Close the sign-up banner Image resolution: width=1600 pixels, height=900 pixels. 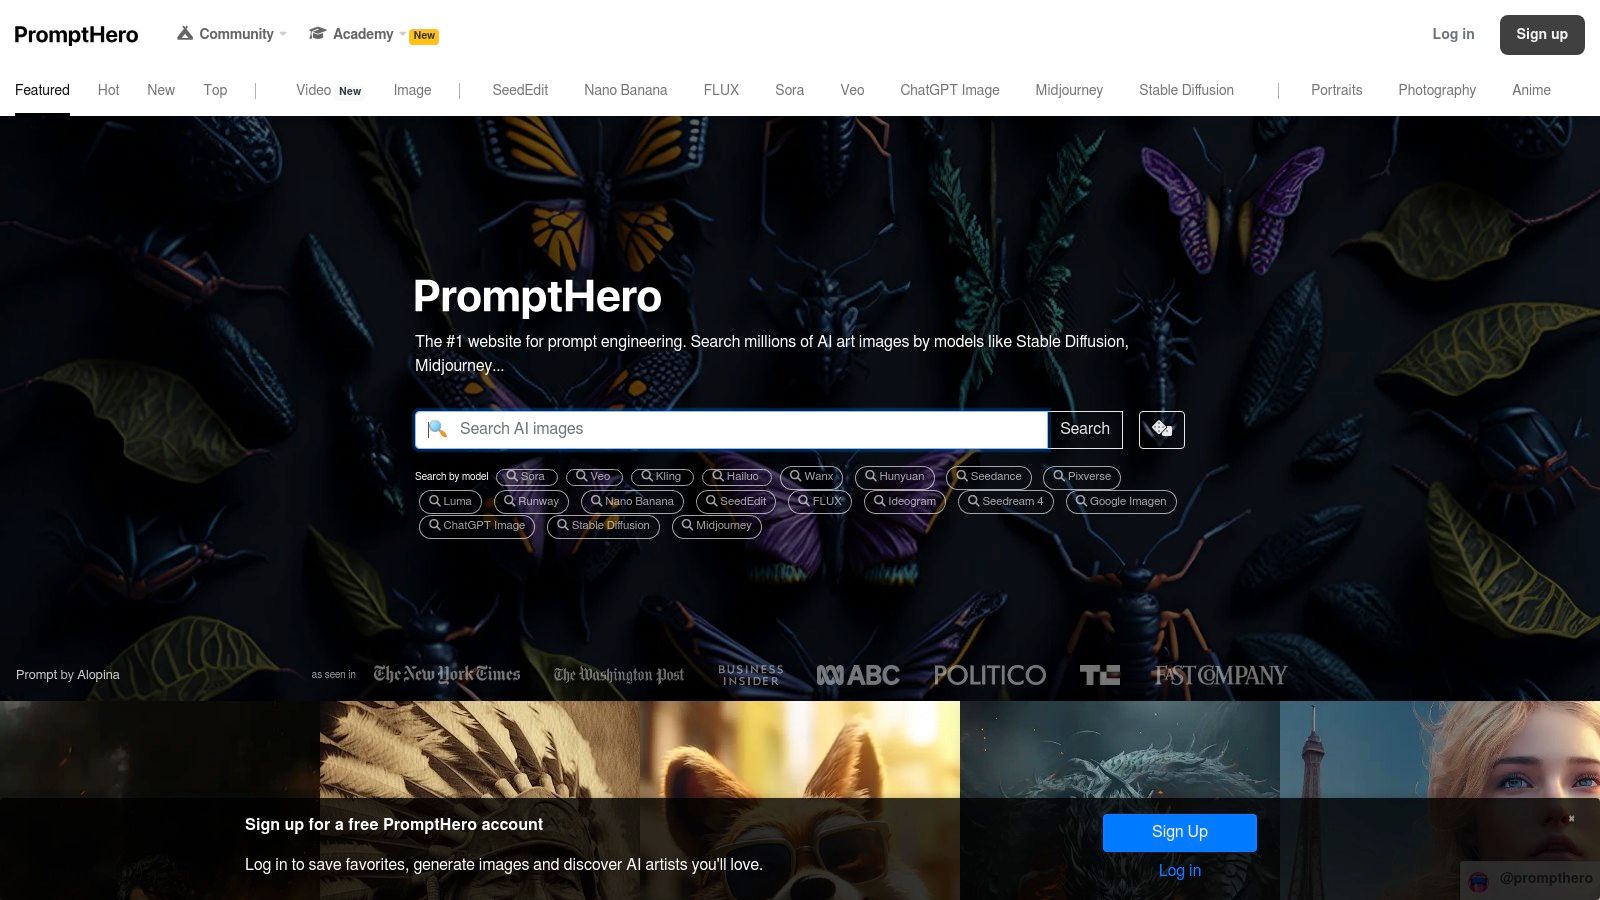click(1571, 818)
